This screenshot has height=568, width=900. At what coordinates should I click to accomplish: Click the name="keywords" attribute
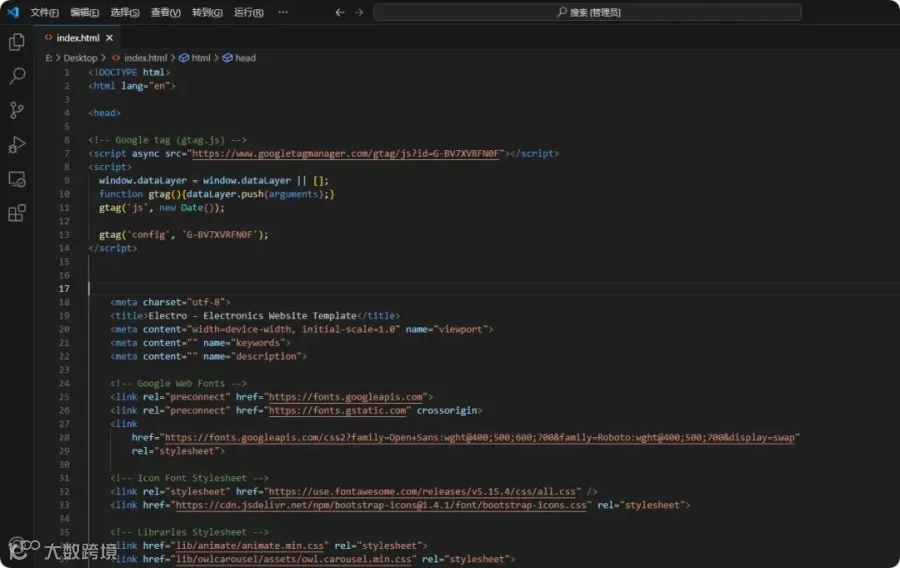click(x=244, y=343)
